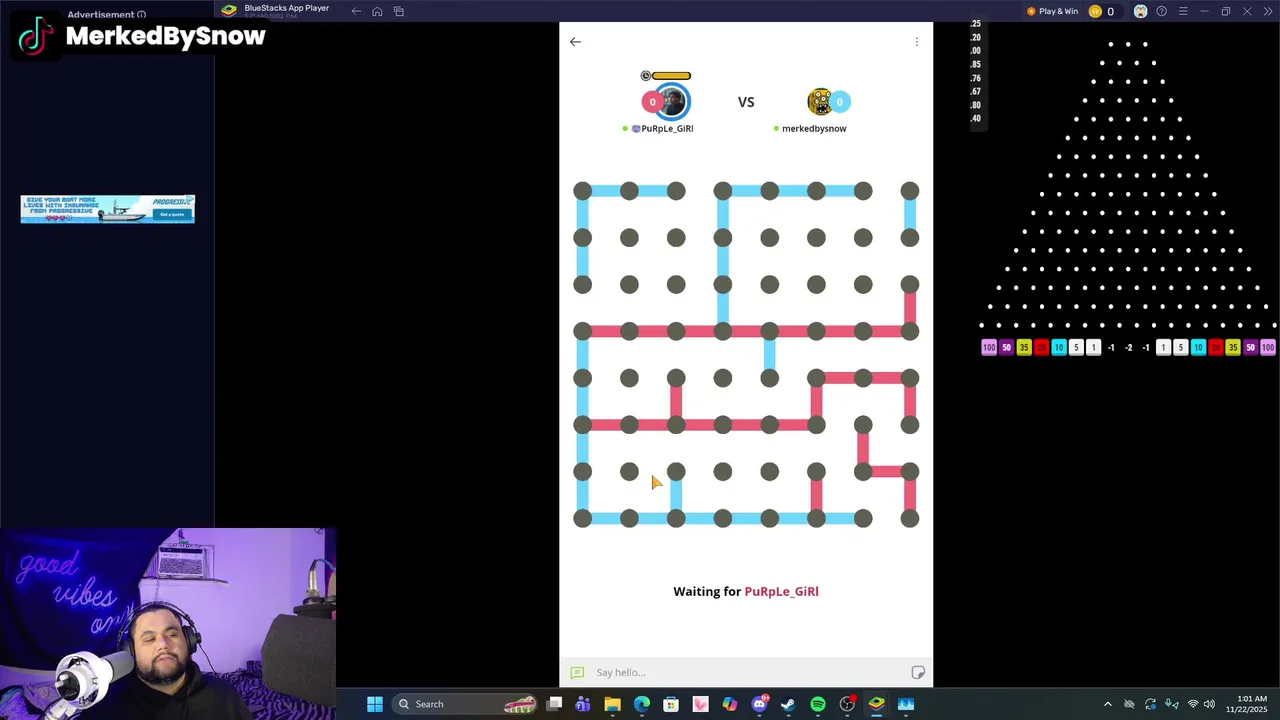Open Steam from the taskbar
This screenshot has width=1280, height=720.
[x=788, y=704]
